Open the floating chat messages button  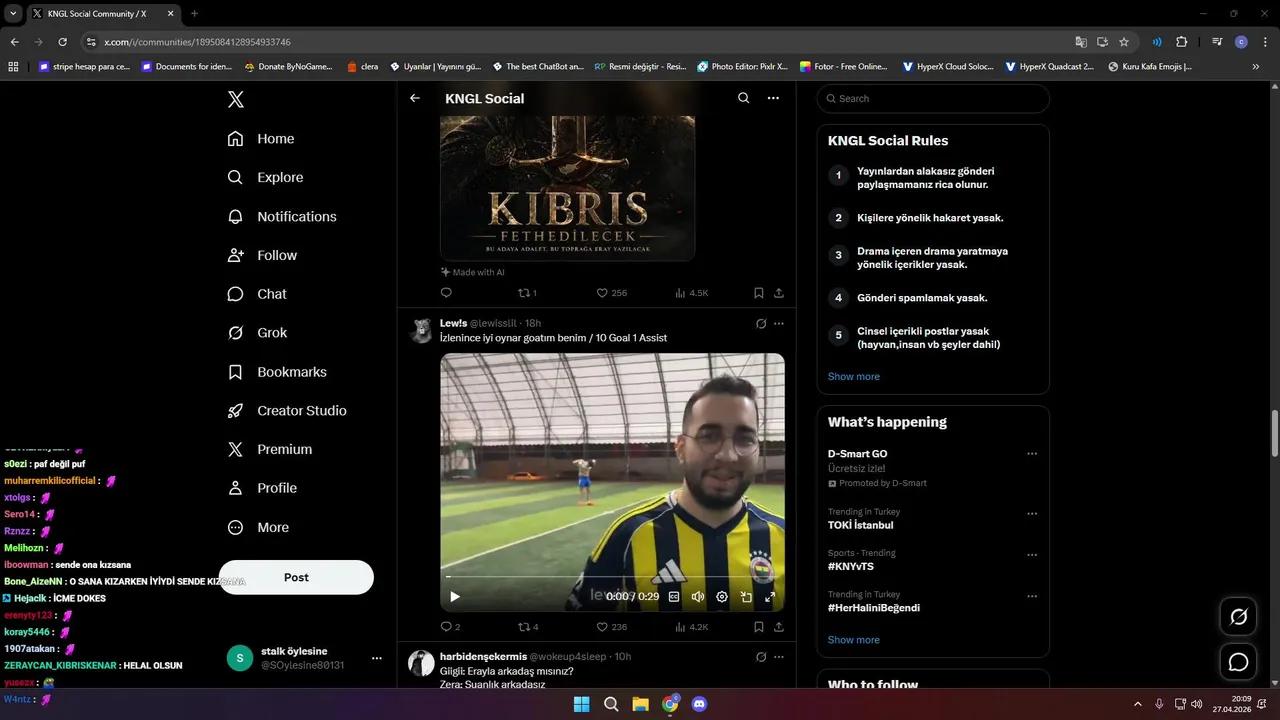click(x=1238, y=662)
